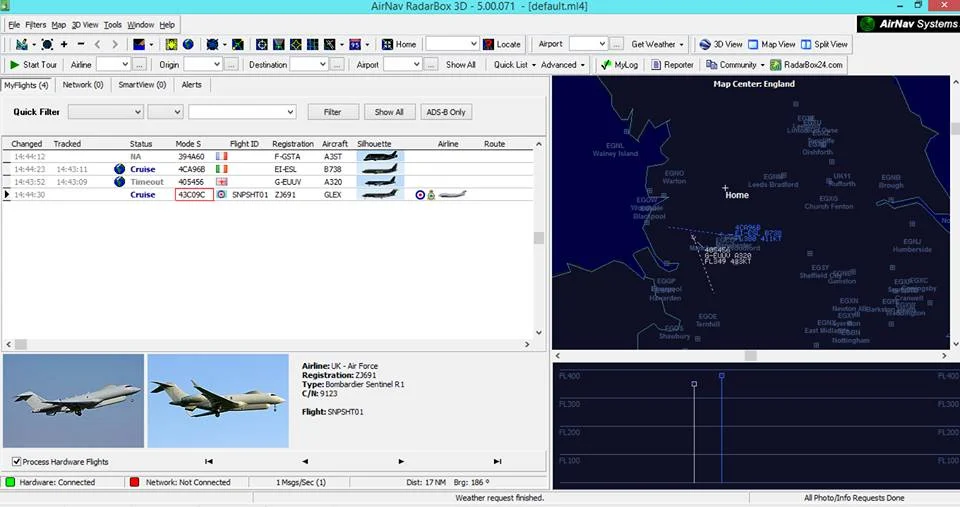Open the combo box next to Home
The height and width of the screenshot is (507, 960).
452,44
